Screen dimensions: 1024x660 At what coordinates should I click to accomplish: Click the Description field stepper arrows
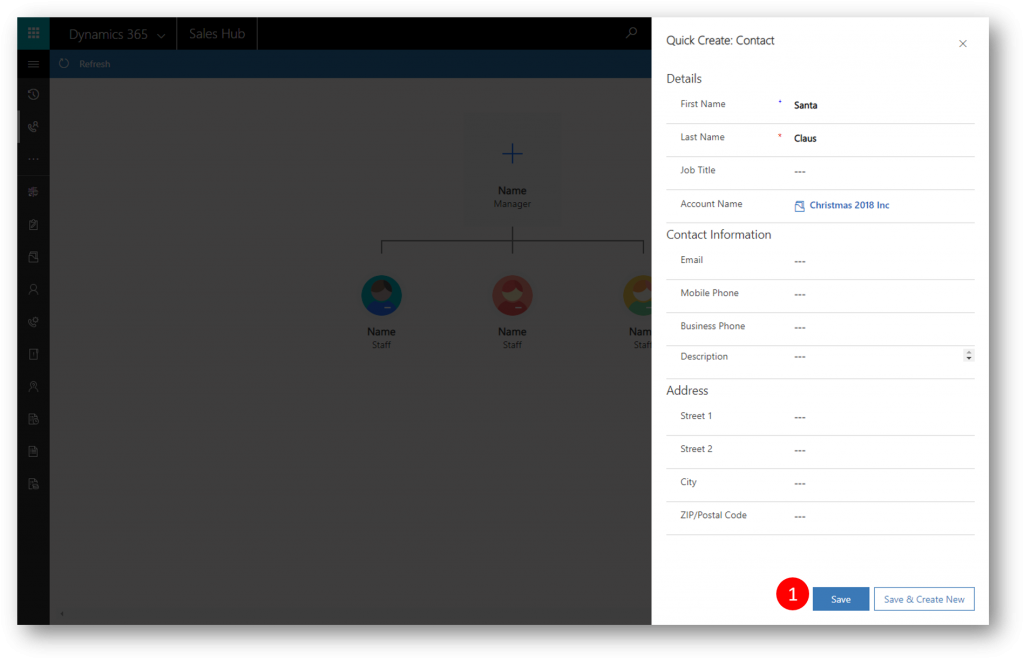(968, 355)
